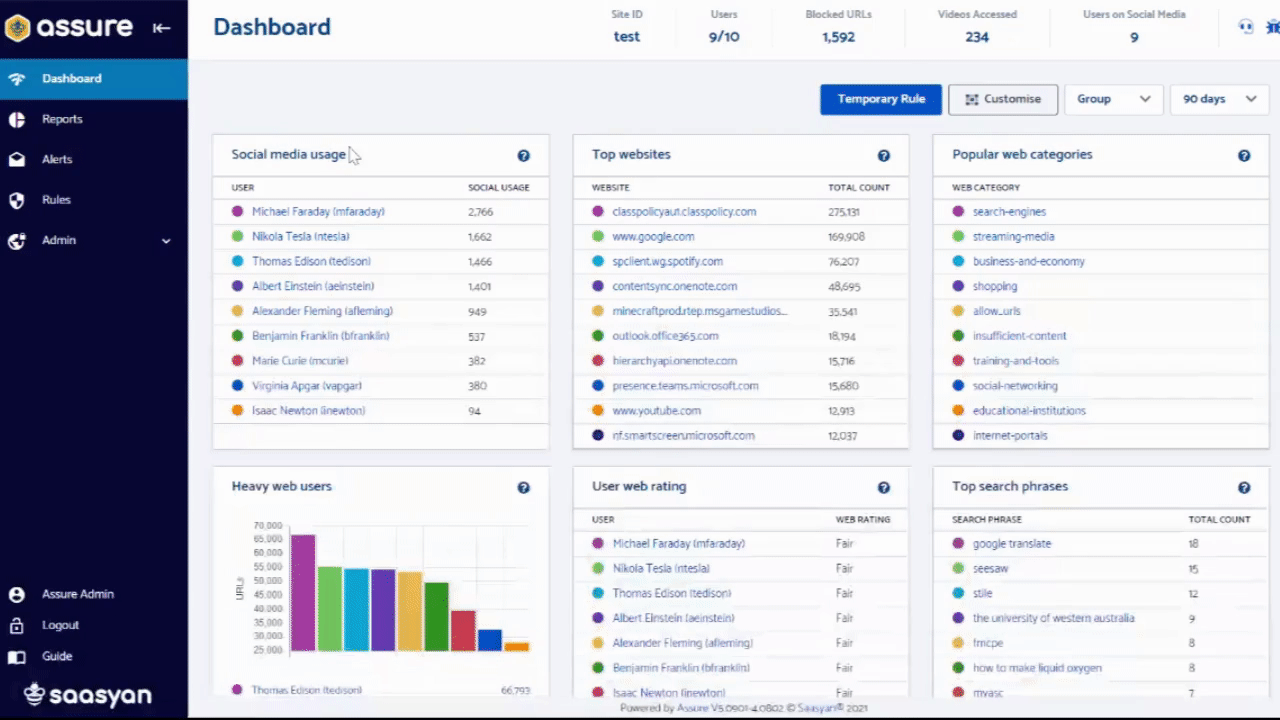Open the Group dropdown
The width and height of the screenshot is (1280, 720).
pos(1113,99)
